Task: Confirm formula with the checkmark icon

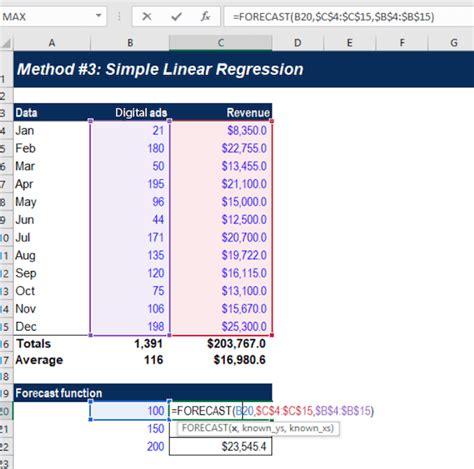Action: click(x=176, y=16)
